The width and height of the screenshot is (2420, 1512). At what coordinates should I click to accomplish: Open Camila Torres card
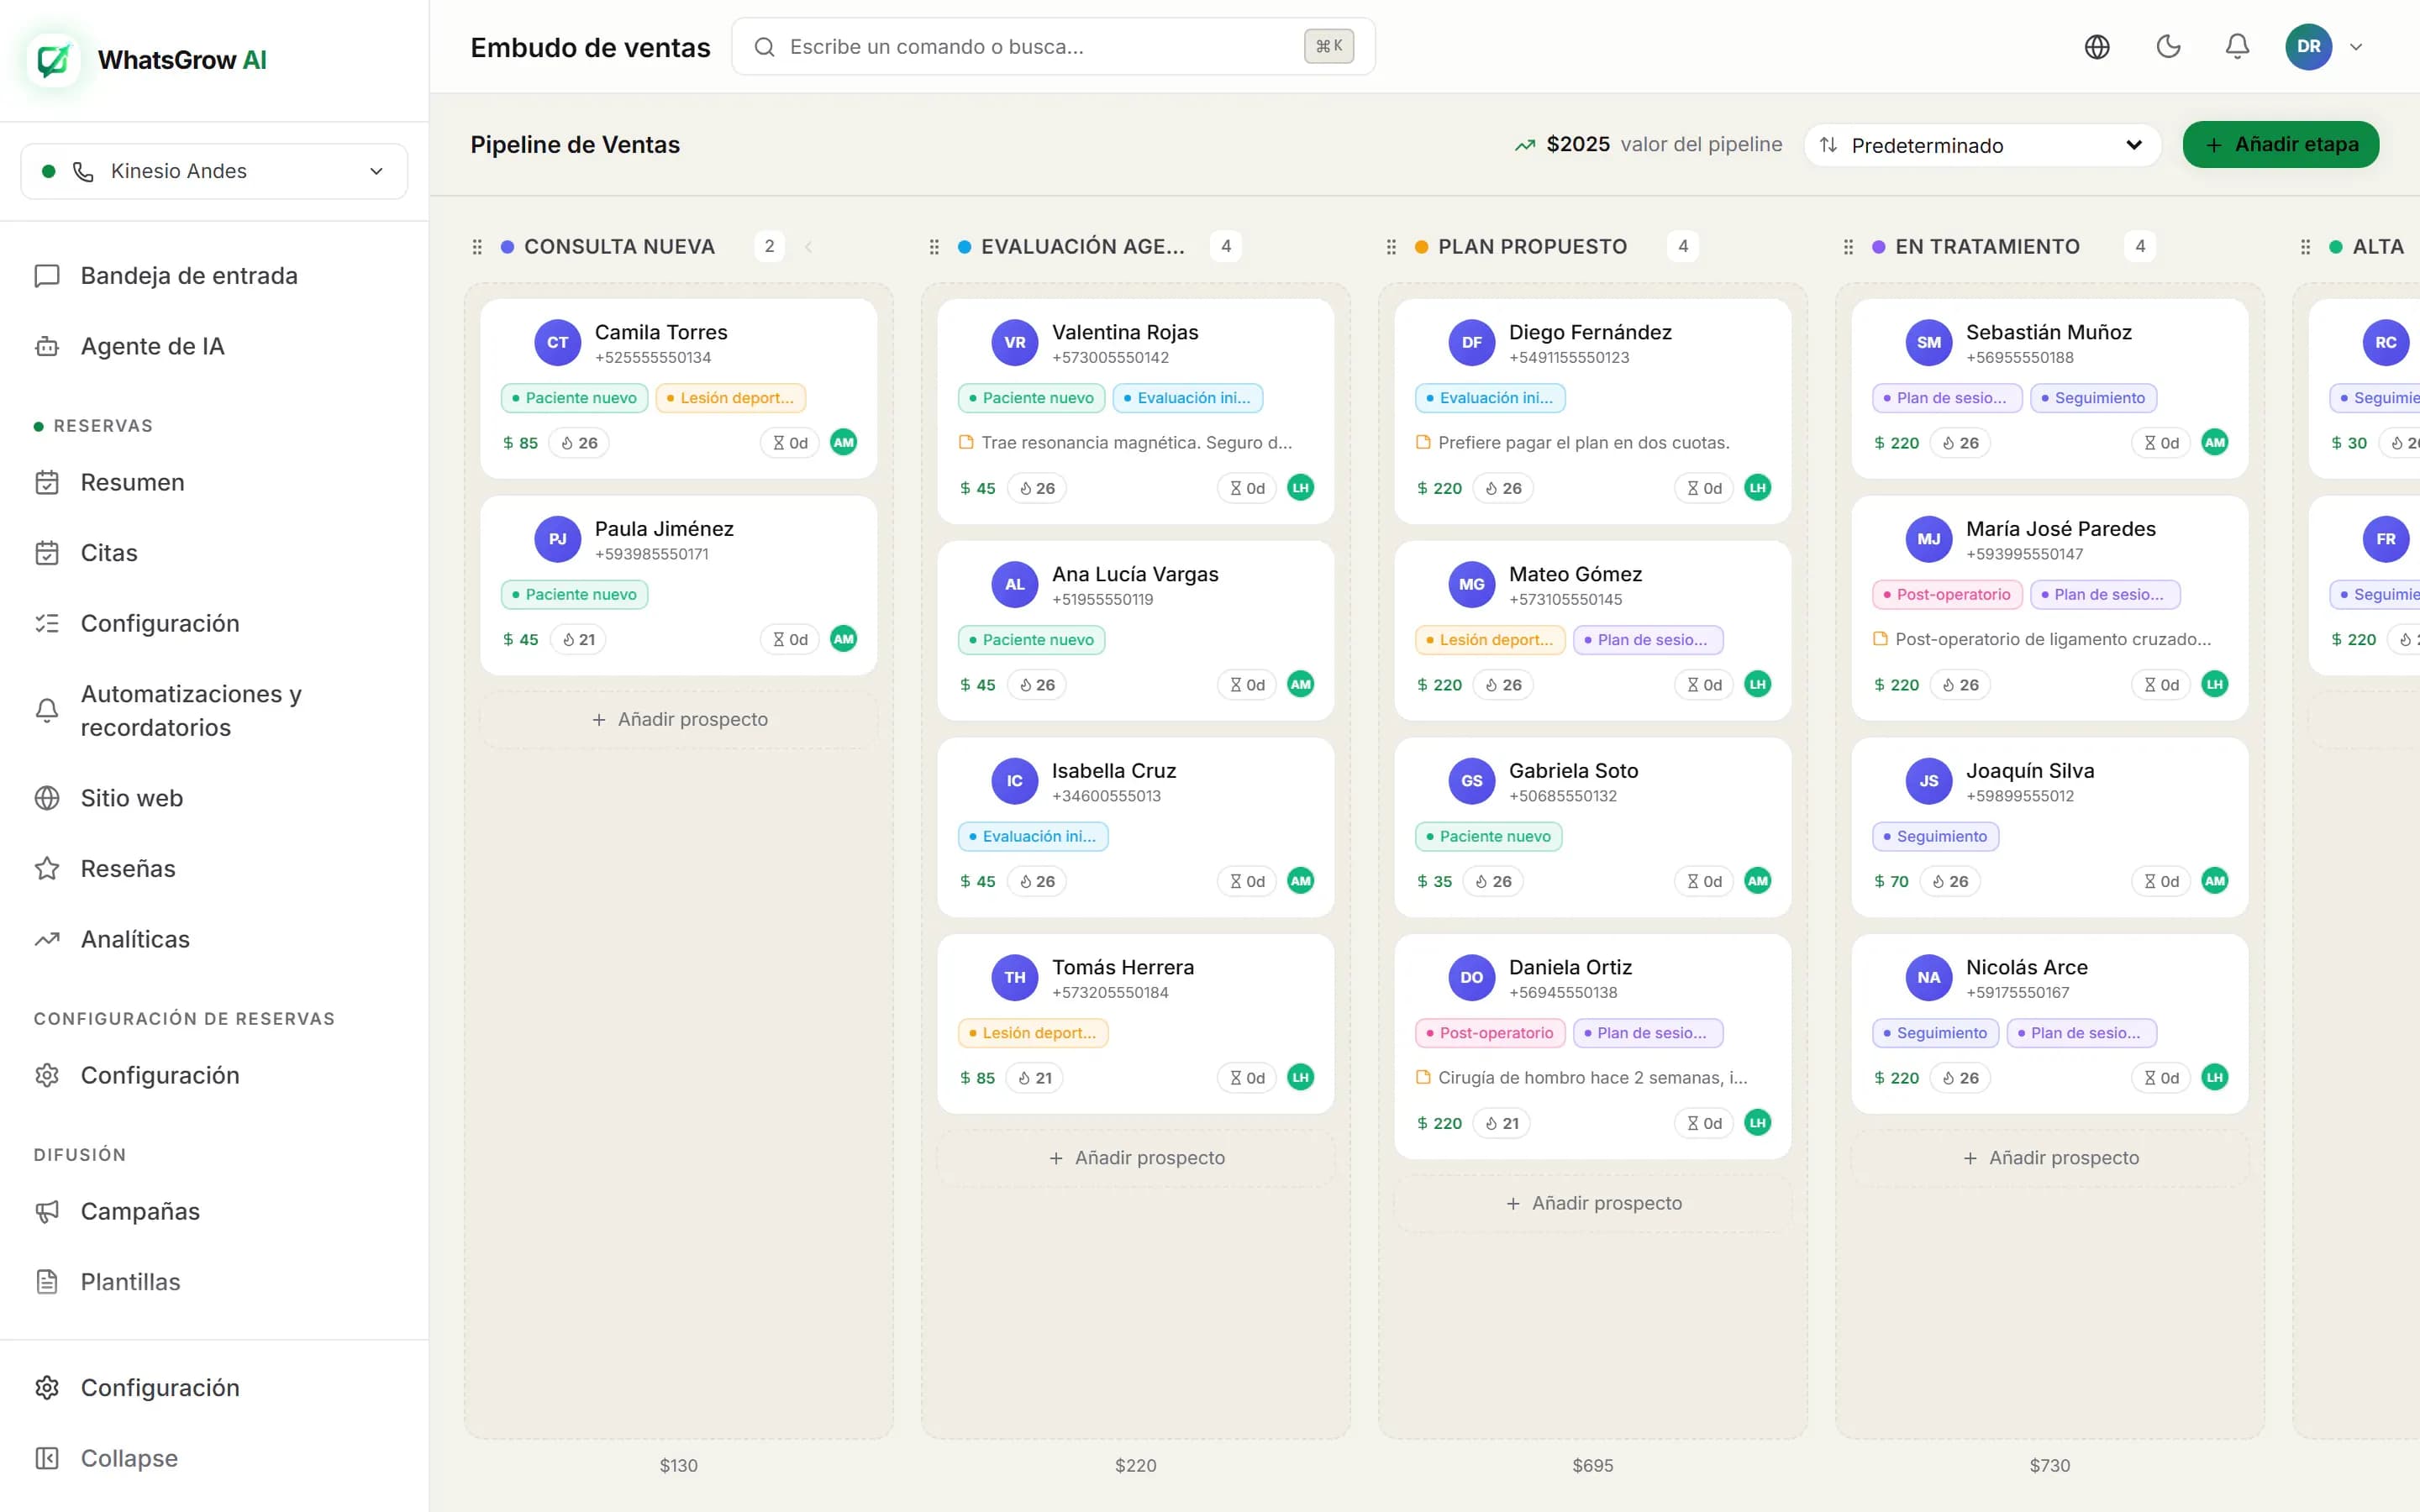679,388
